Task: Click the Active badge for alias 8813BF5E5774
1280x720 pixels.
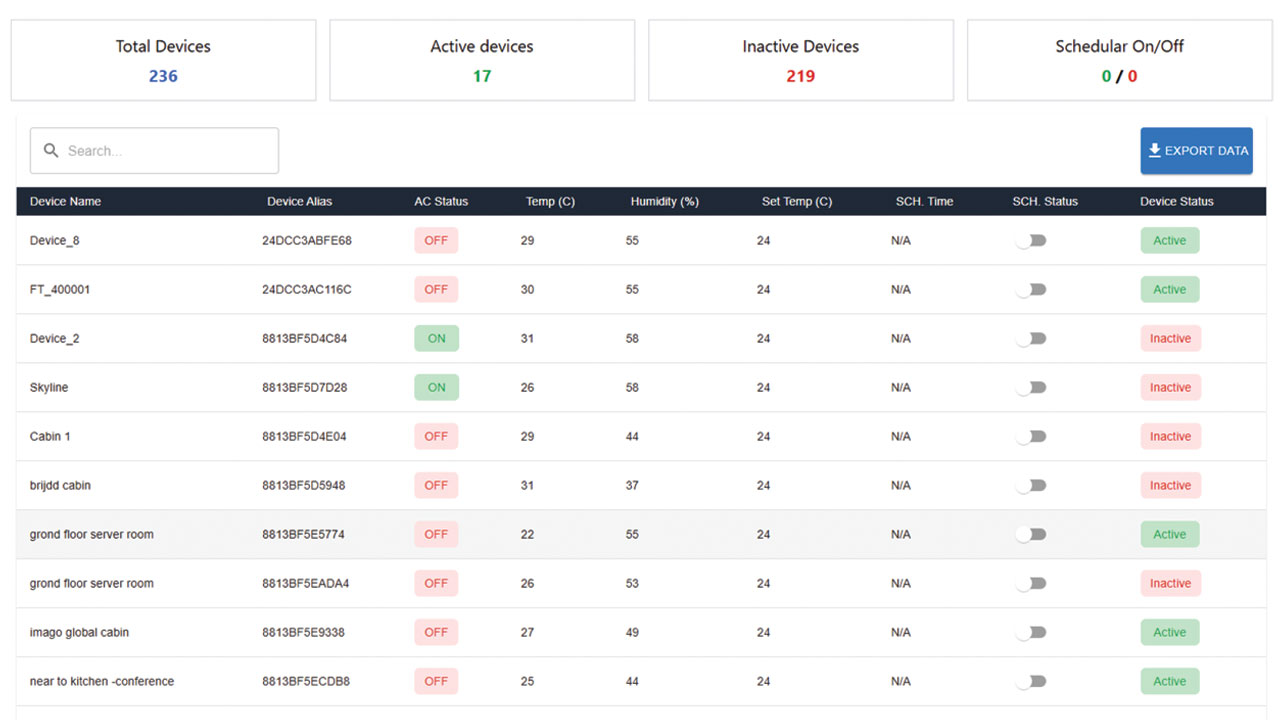Action: [x=1170, y=535]
